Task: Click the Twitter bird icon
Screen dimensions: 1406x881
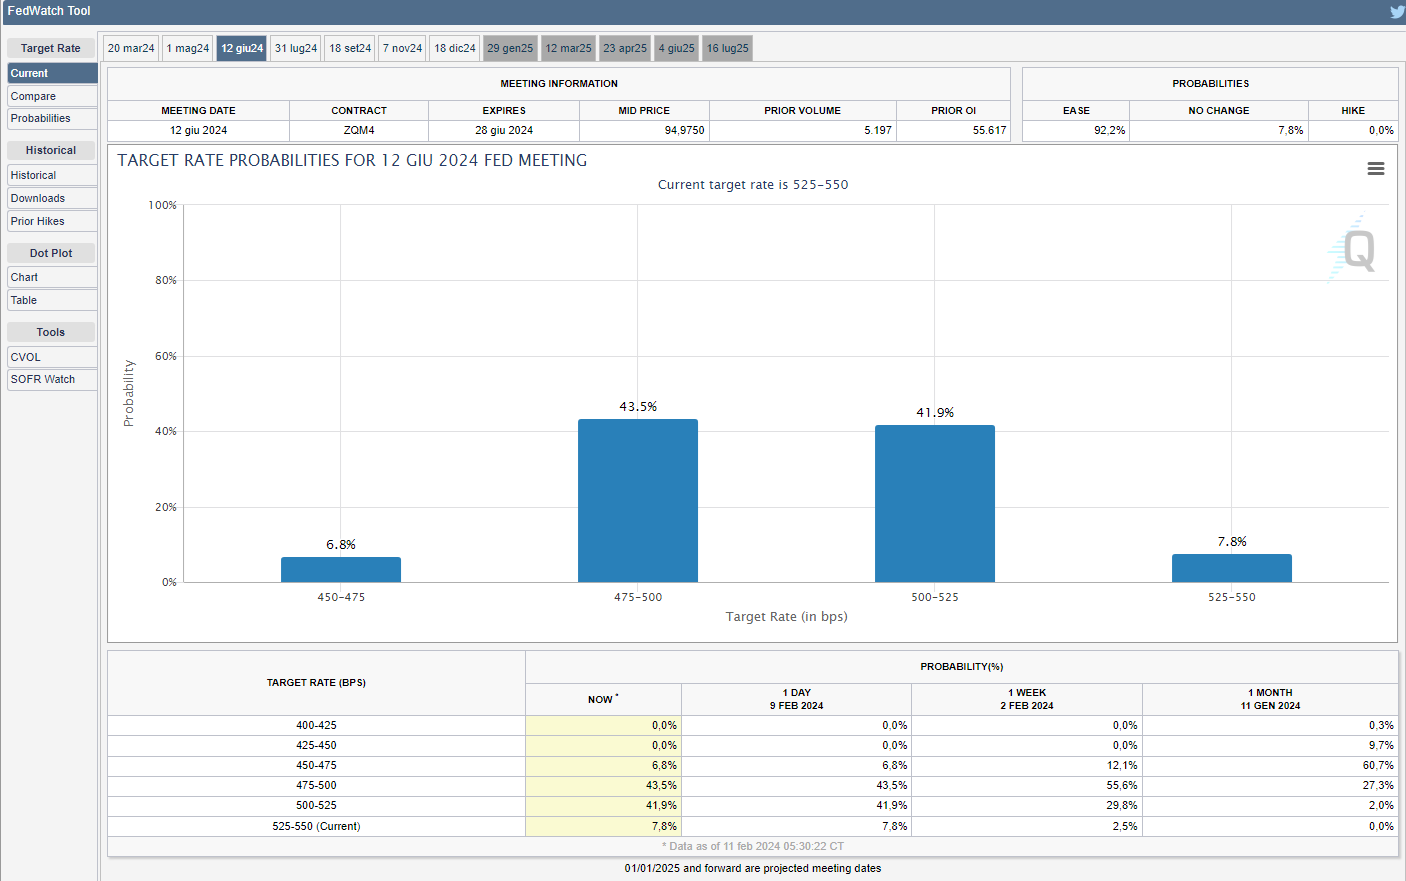Action: click(x=1396, y=12)
